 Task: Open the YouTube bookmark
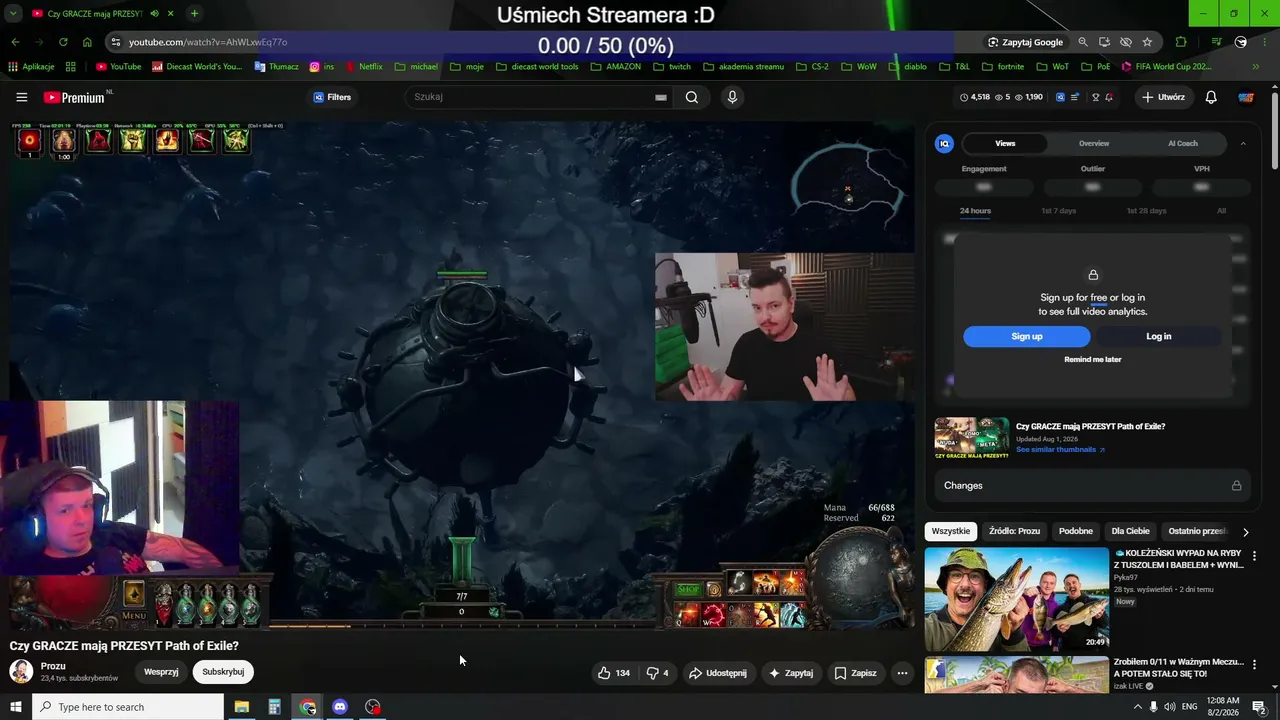(118, 67)
